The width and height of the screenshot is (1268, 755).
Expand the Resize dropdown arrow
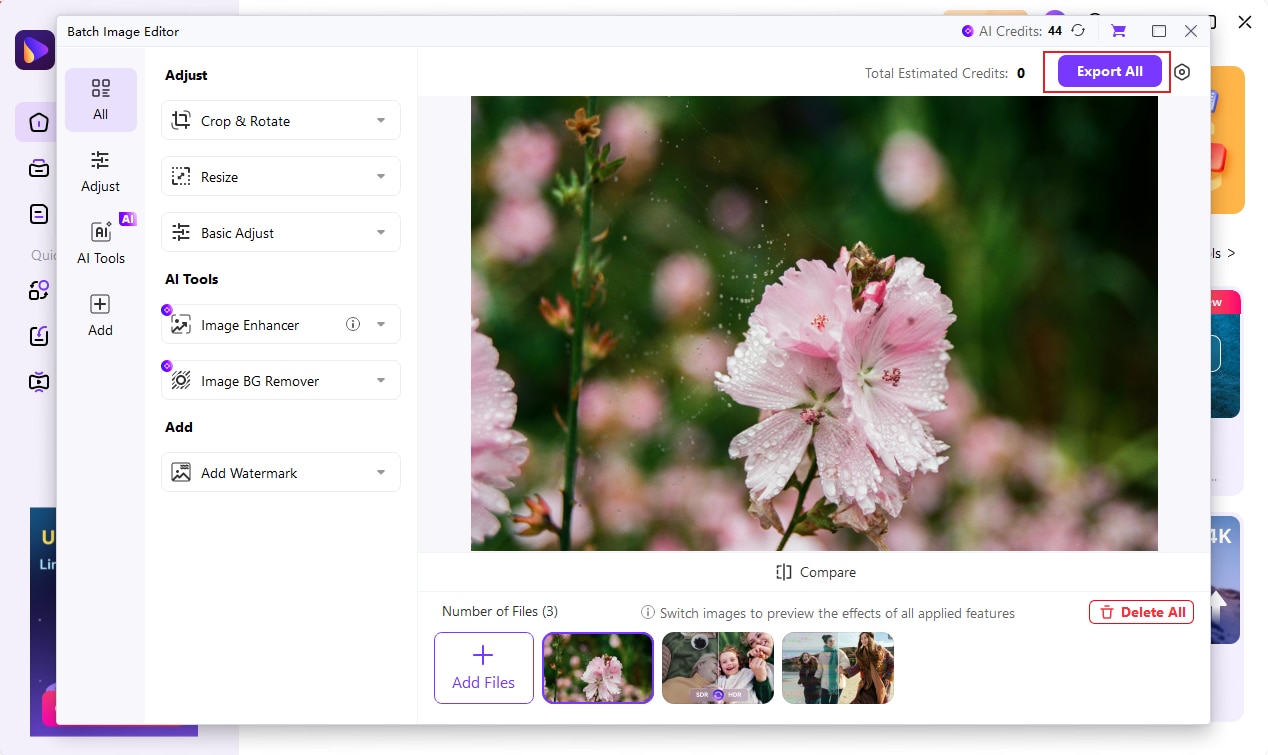pos(381,176)
